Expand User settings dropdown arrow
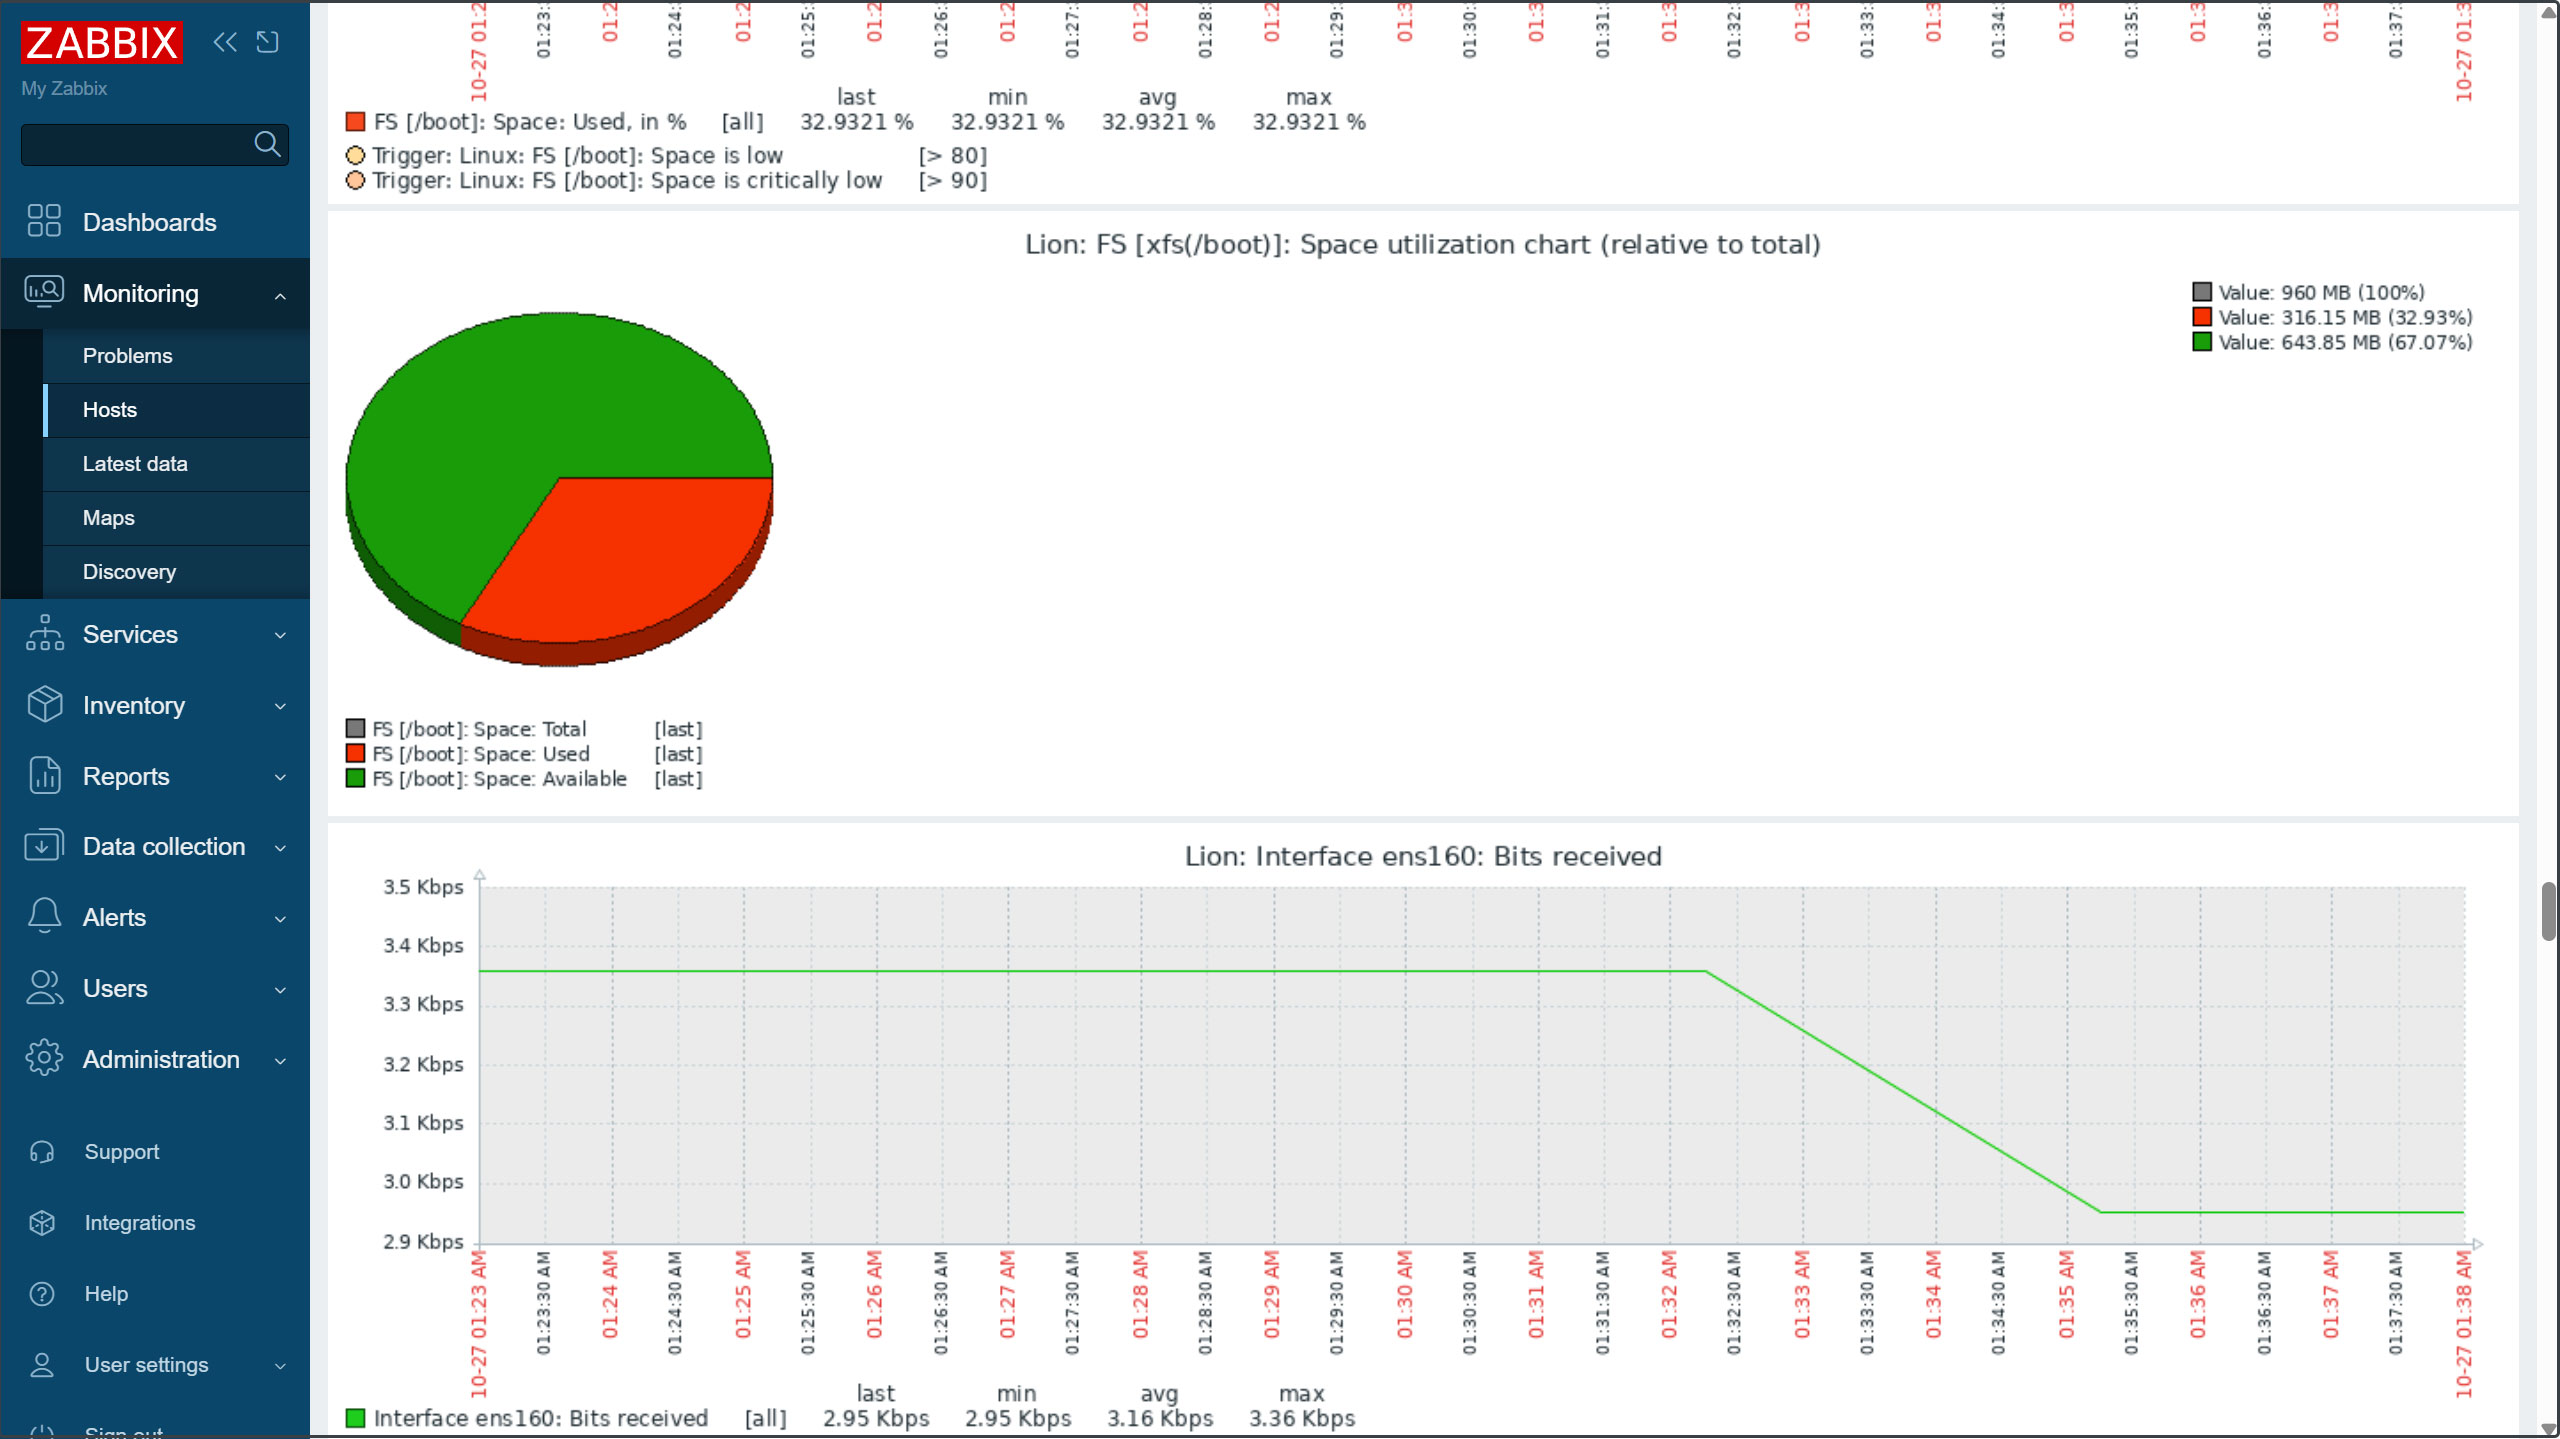2560x1439 pixels. (x=280, y=1366)
